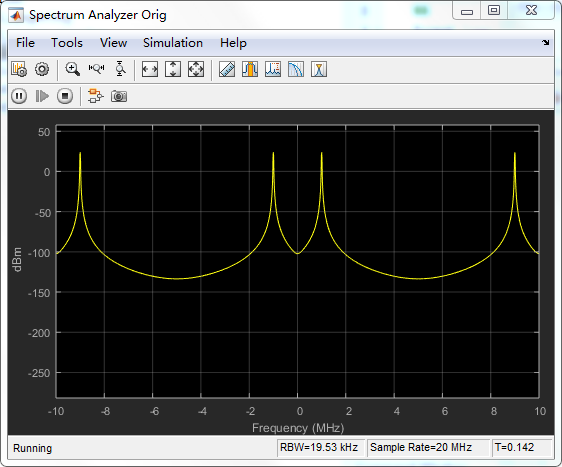Image resolution: width=562 pixels, height=467 pixels.
Task: Click x-axis tick label -10
Action: coord(56,411)
